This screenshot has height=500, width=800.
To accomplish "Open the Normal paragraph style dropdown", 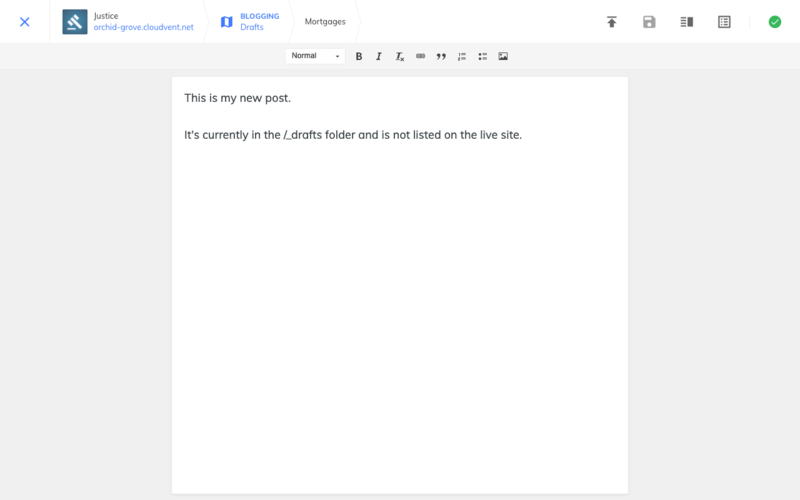I will click(315, 56).
